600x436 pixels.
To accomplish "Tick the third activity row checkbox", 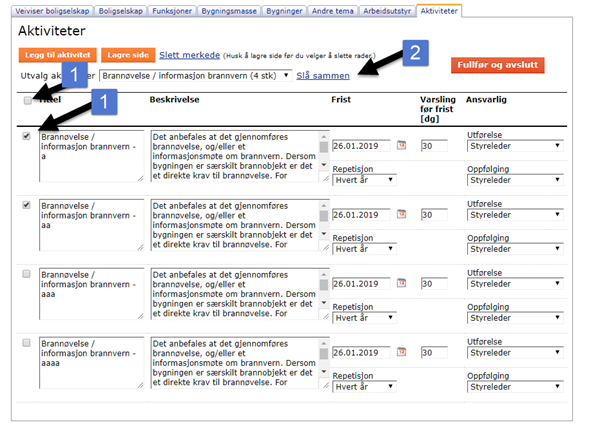I will (x=27, y=274).
